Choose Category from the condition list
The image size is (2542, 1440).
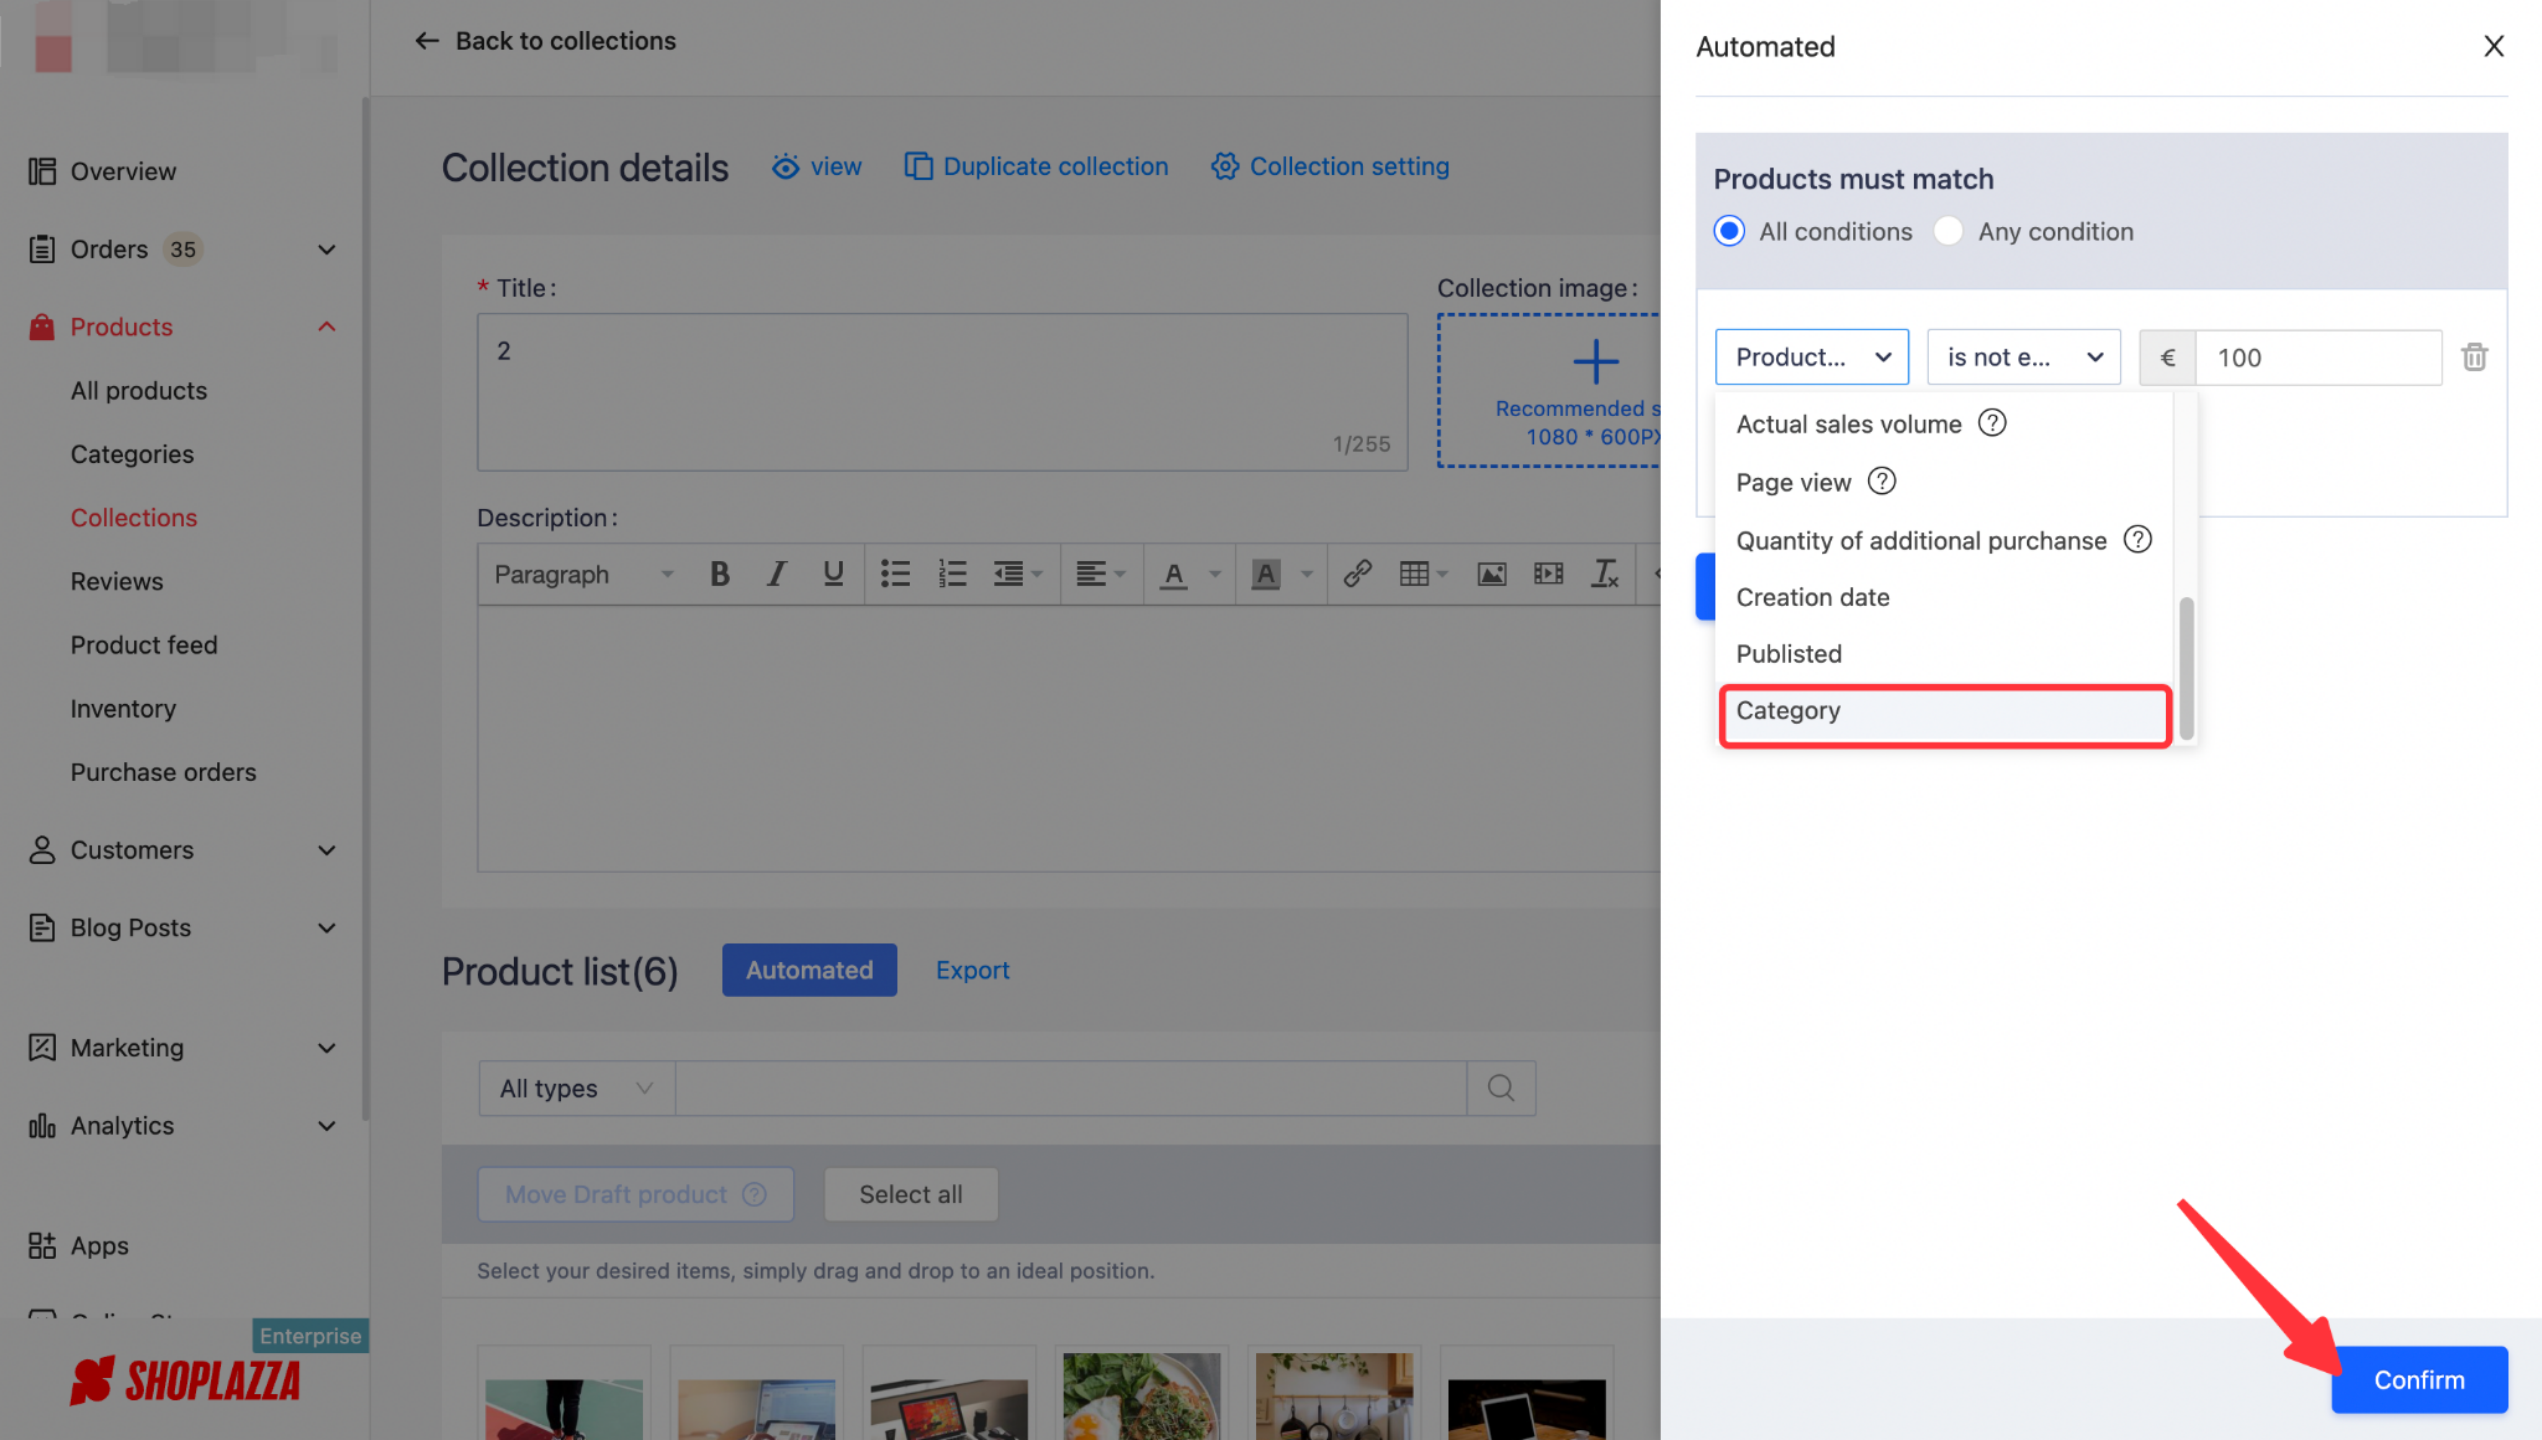coord(1944,711)
